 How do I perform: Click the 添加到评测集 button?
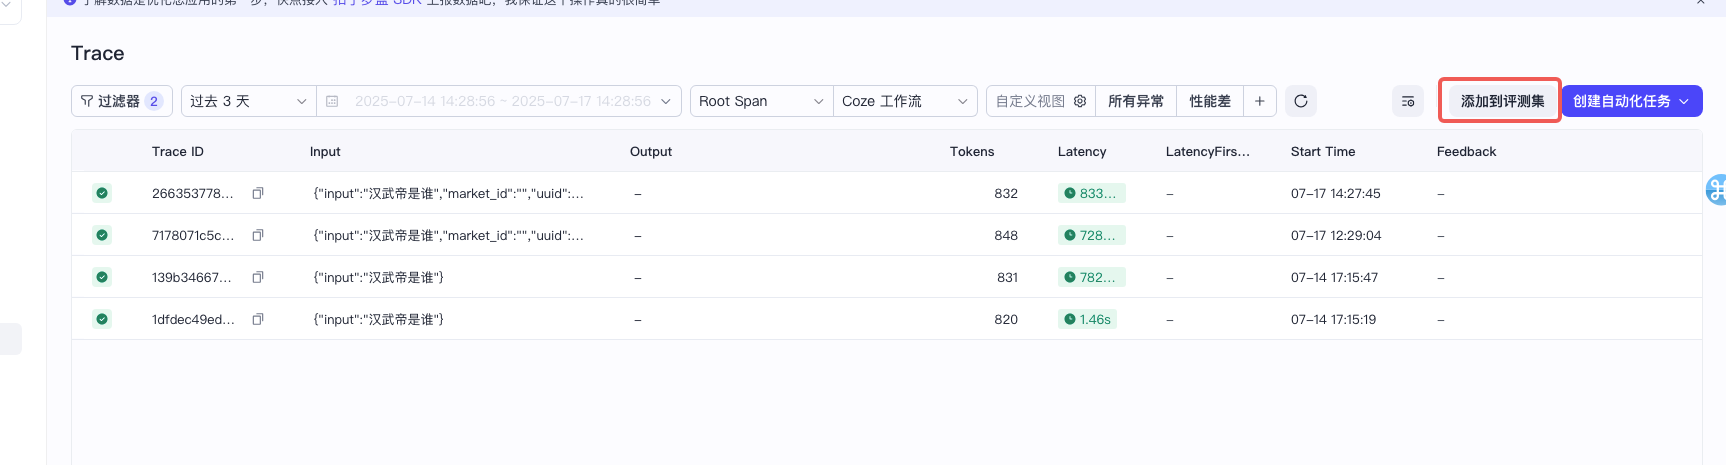point(1502,101)
